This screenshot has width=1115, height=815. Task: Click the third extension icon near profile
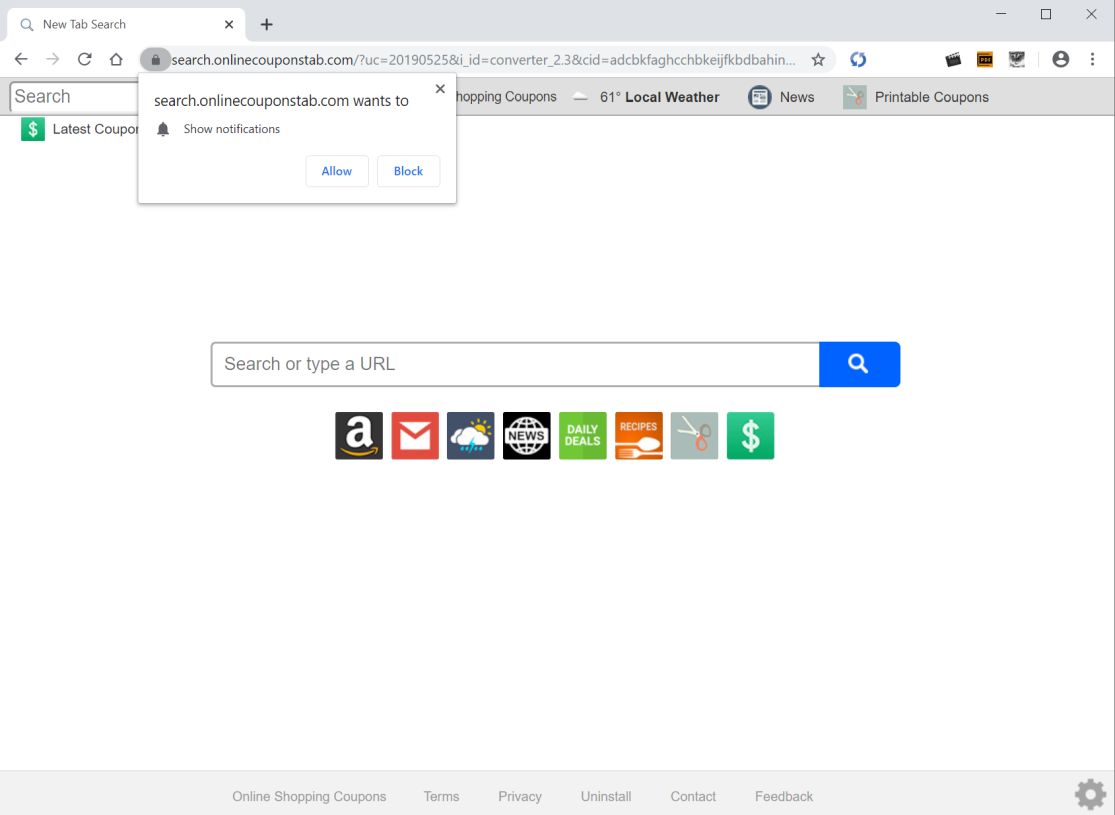tap(1017, 60)
